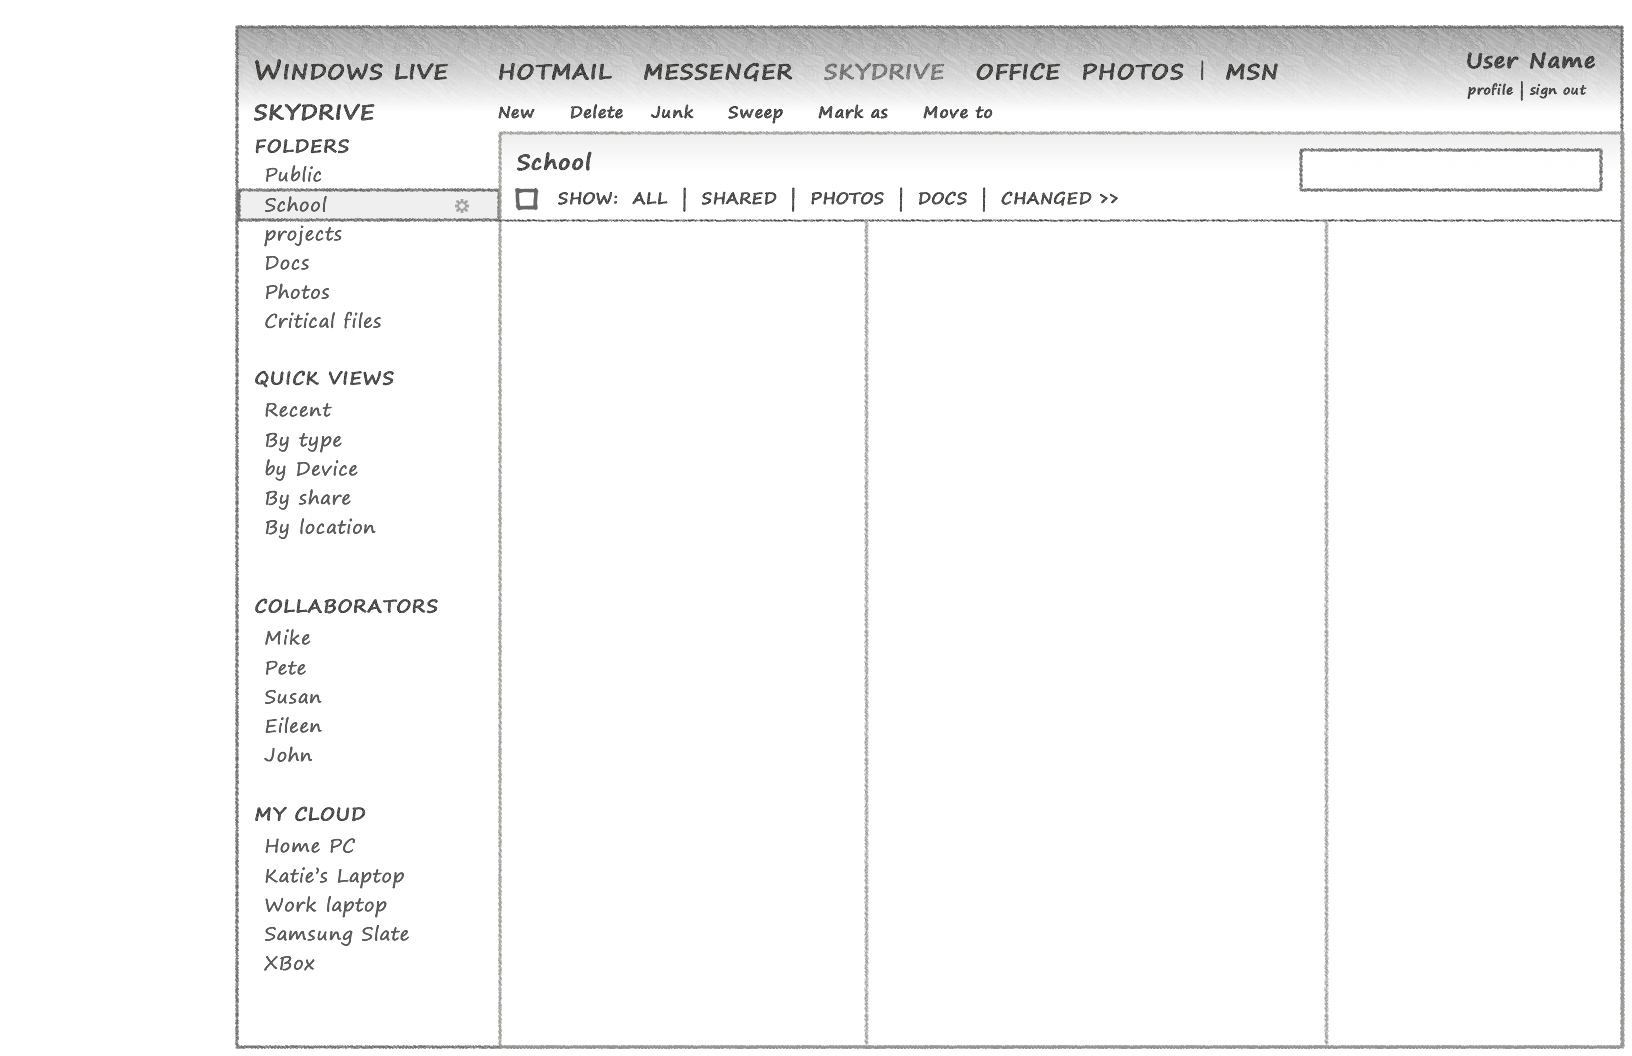Screen dimensions: 1632x1056
Task: Open the PHOTOS tab in the top navigation
Action: click(x=1132, y=72)
